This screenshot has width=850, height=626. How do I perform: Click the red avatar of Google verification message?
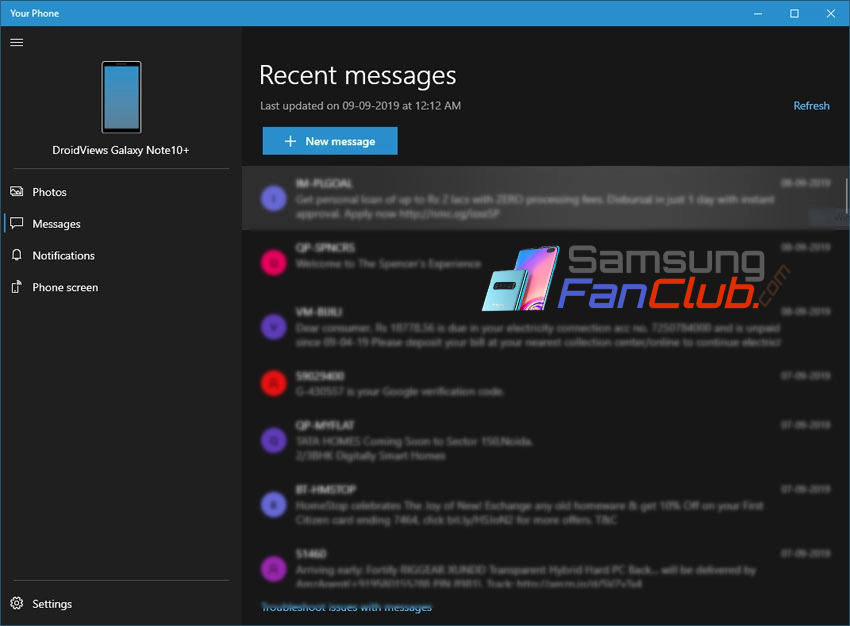point(274,383)
